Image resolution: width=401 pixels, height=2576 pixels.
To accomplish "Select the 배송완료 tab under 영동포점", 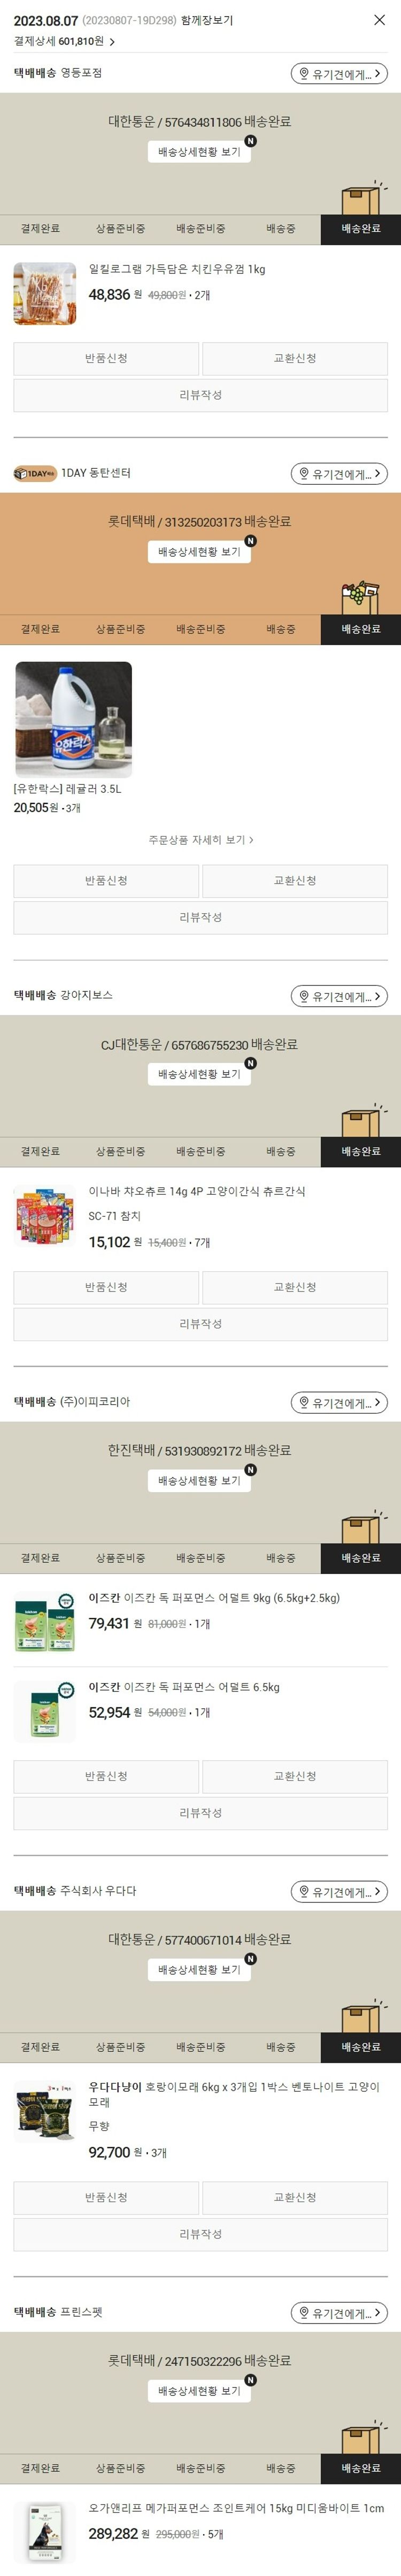I will coord(360,229).
